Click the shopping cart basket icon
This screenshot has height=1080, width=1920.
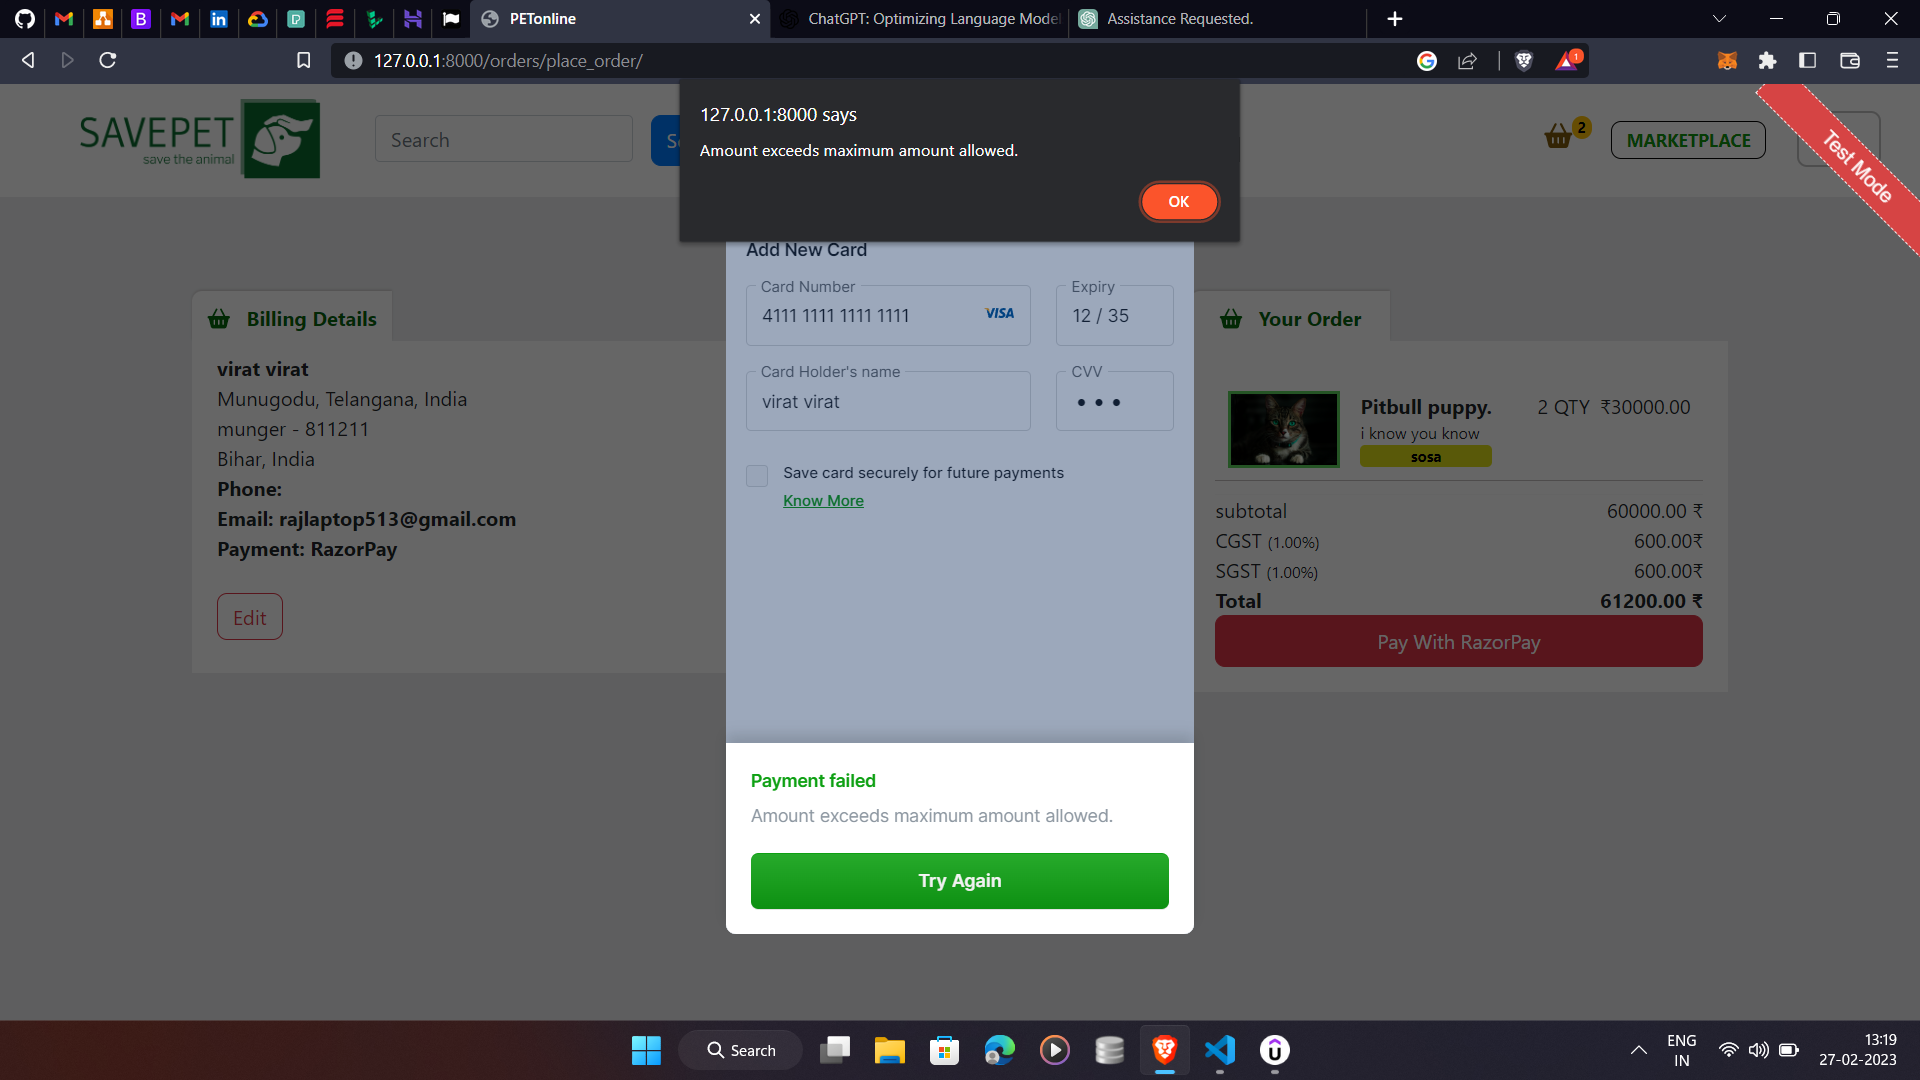coord(1558,137)
